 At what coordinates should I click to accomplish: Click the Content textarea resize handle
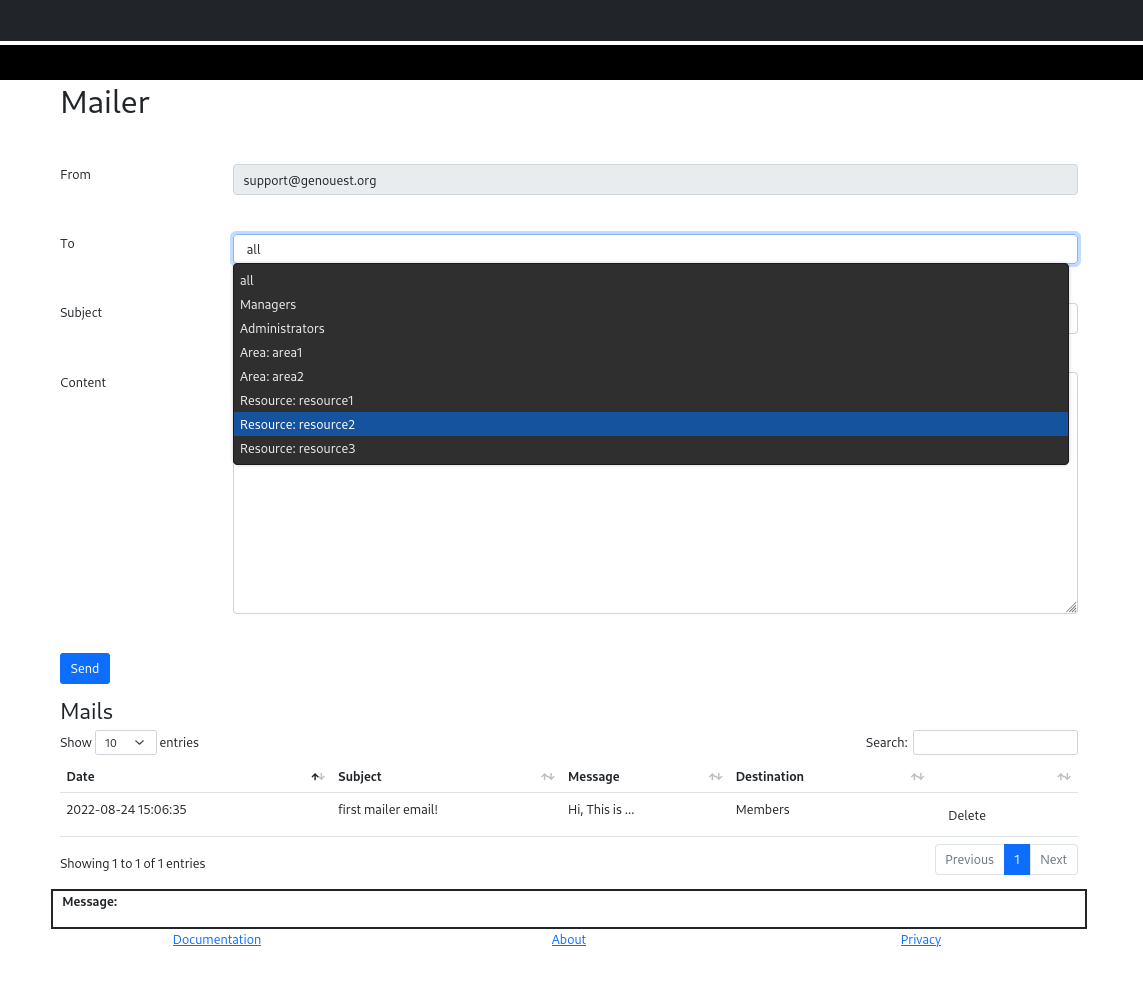pyautogui.click(x=1071, y=607)
